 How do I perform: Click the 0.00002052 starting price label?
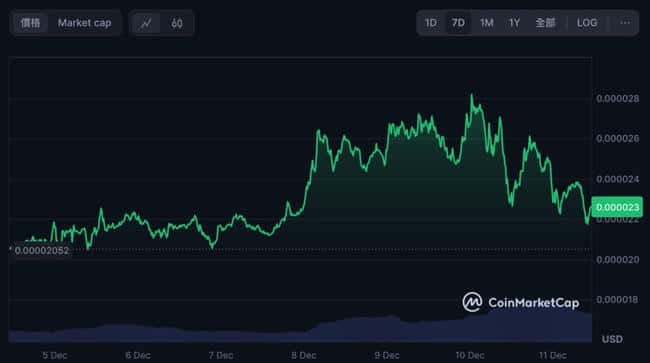[41, 250]
